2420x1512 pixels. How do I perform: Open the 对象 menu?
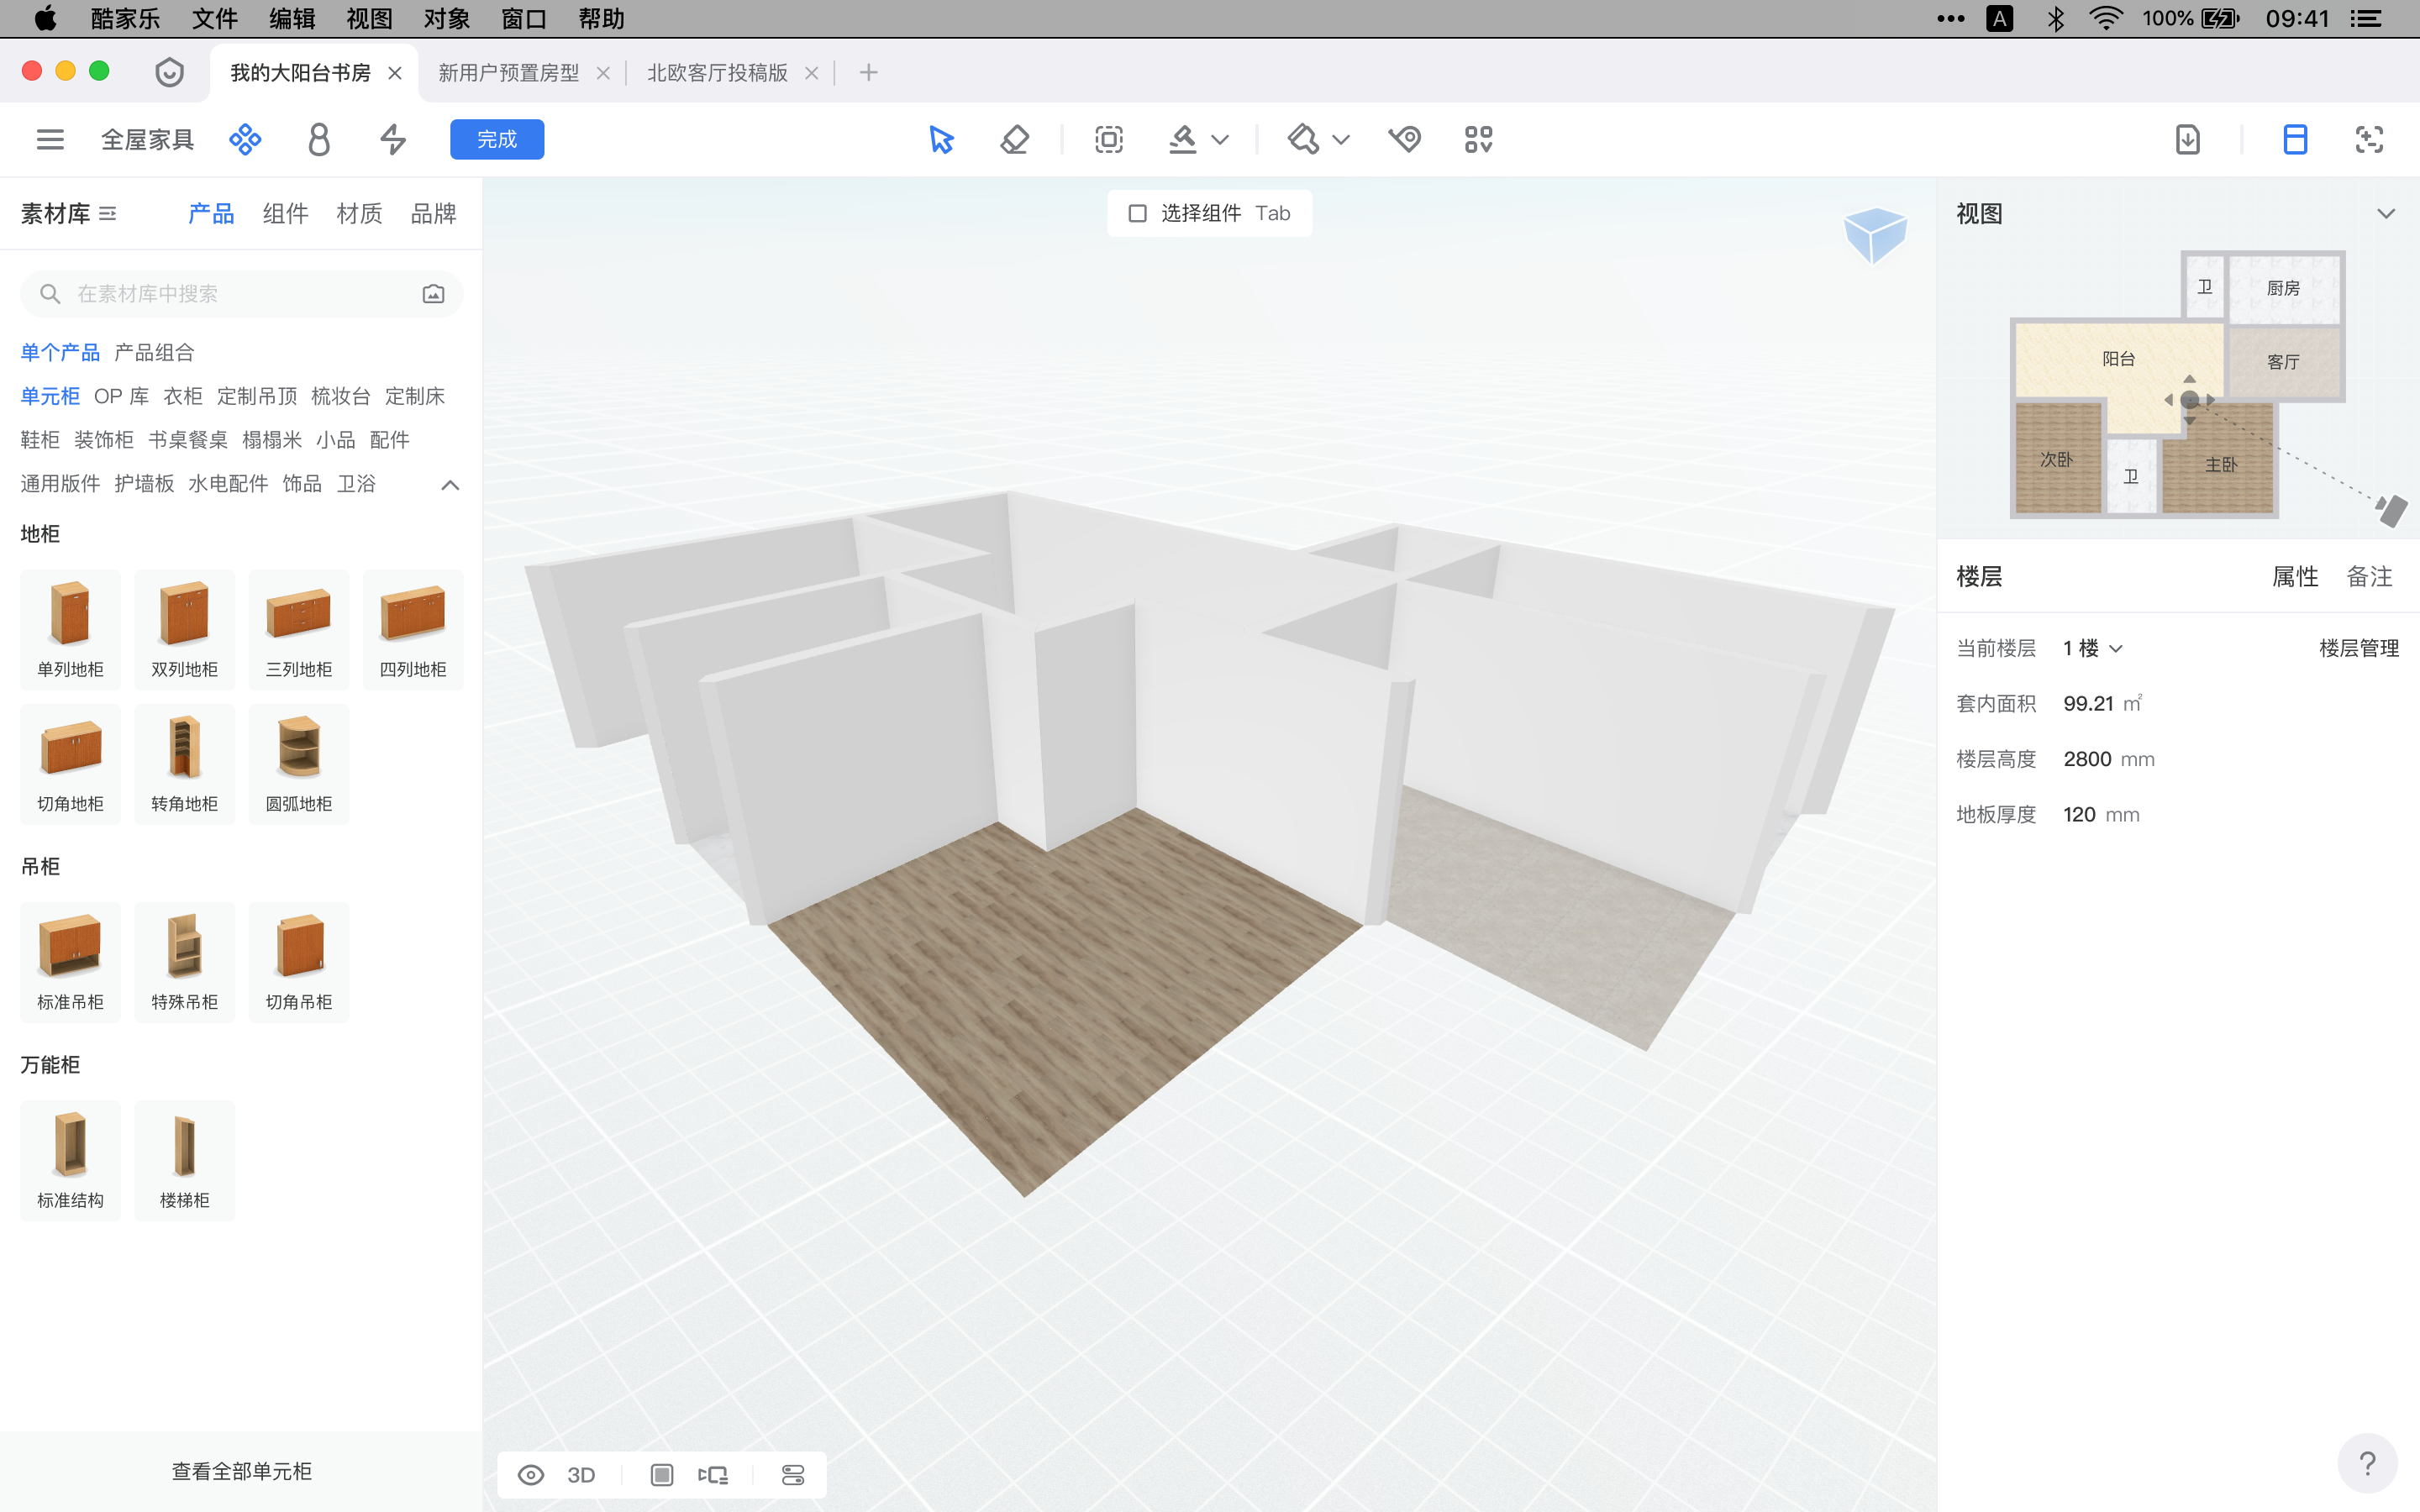pos(447,19)
